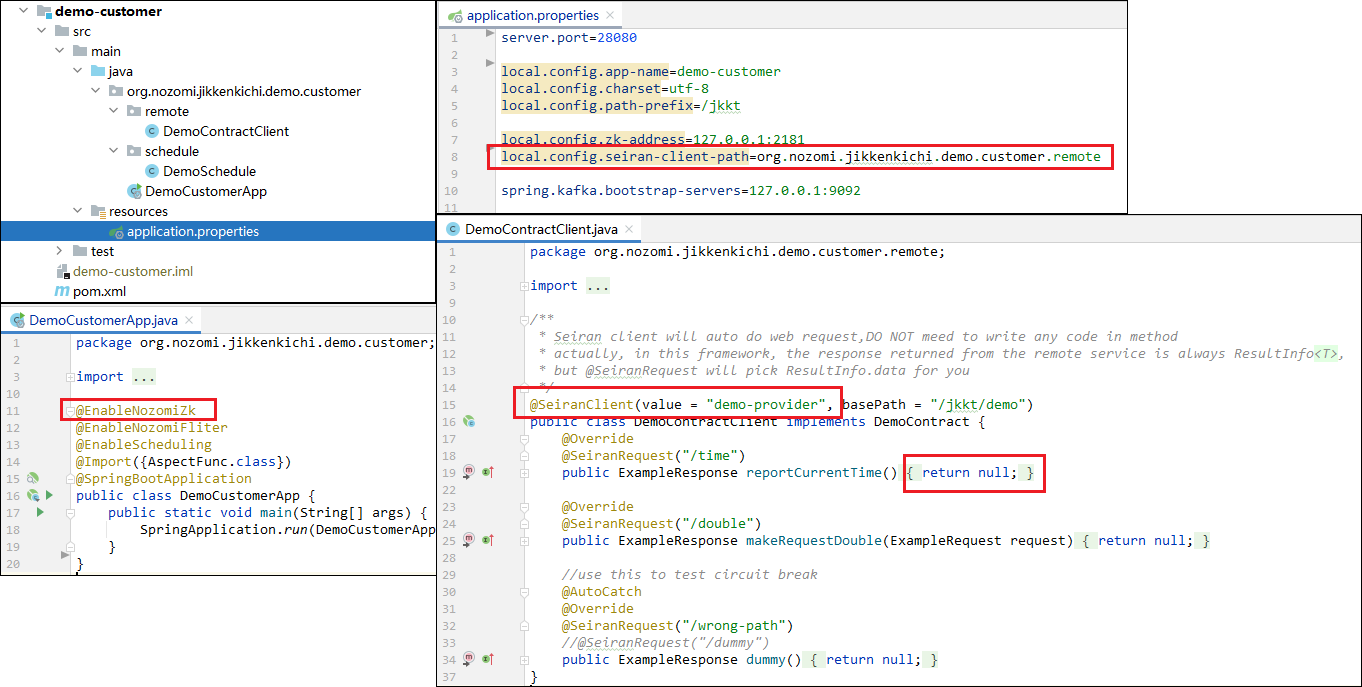Click the server.port=28080 line
The image size is (1362, 687).
(569, 37)
